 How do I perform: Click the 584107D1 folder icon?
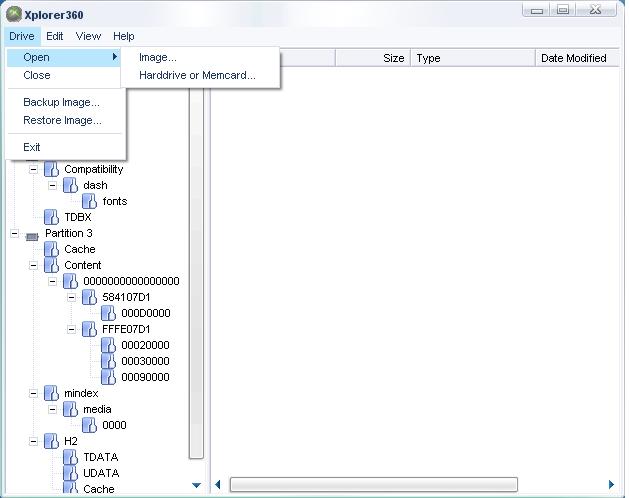pyautogui.click(x=89, y=297)
